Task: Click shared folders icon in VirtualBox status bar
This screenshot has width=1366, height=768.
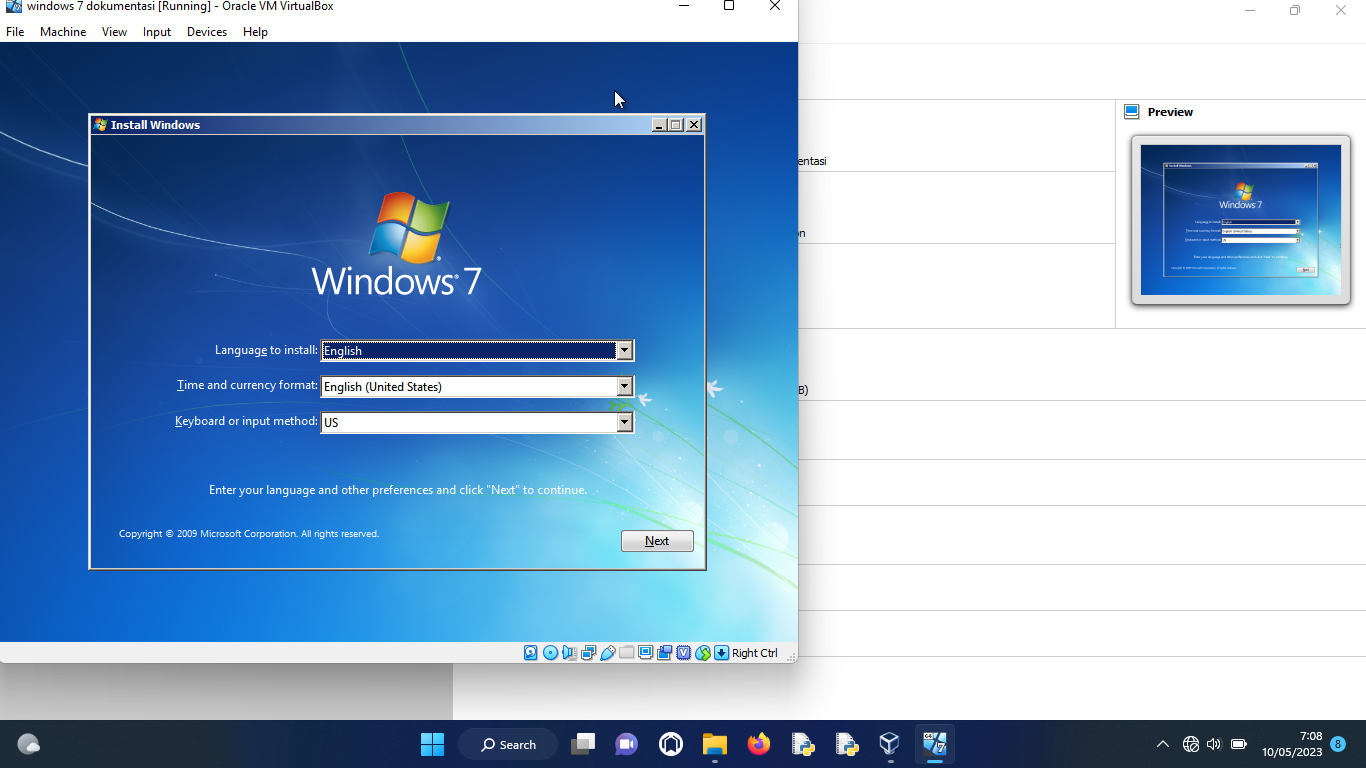Action: (x=627, y=653)
